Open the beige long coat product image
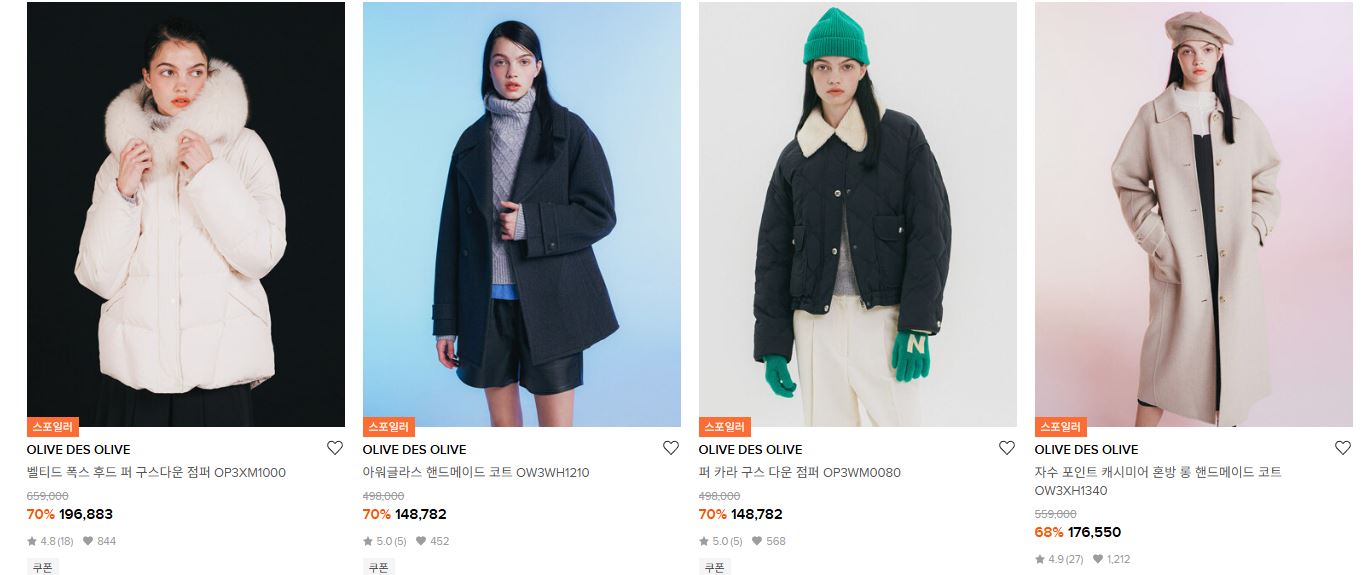Image resolution: width=1365 pixels, height=575 pixels. 1194,214
